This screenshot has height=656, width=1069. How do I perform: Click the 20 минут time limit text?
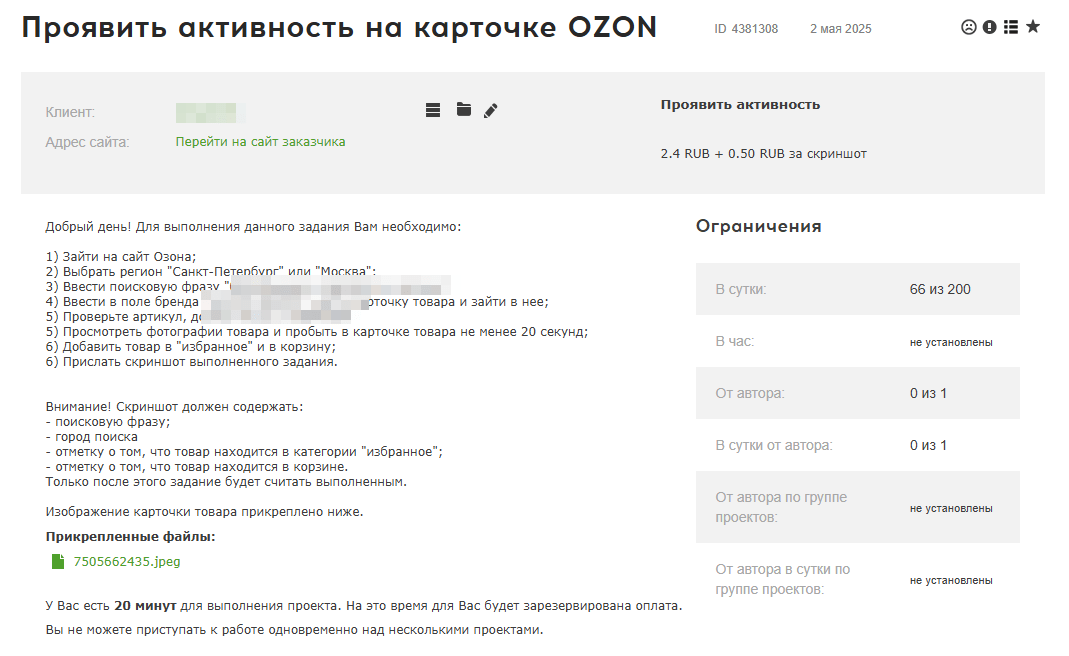coord(145,606)
